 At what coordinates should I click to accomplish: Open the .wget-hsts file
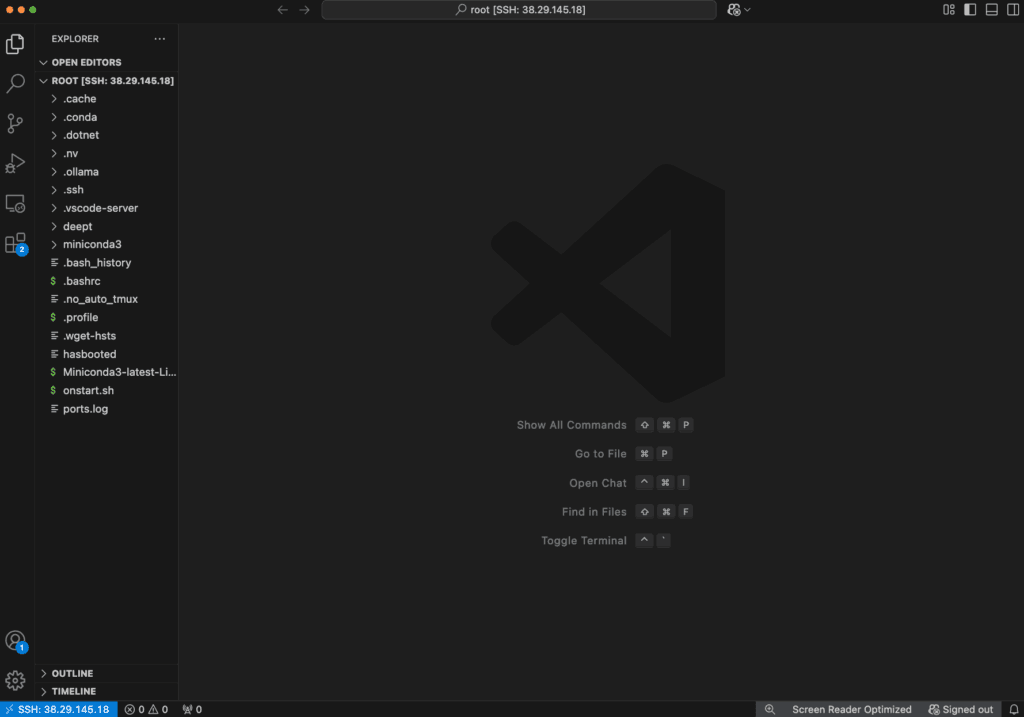pyautogui.click(x=106, y=336)
